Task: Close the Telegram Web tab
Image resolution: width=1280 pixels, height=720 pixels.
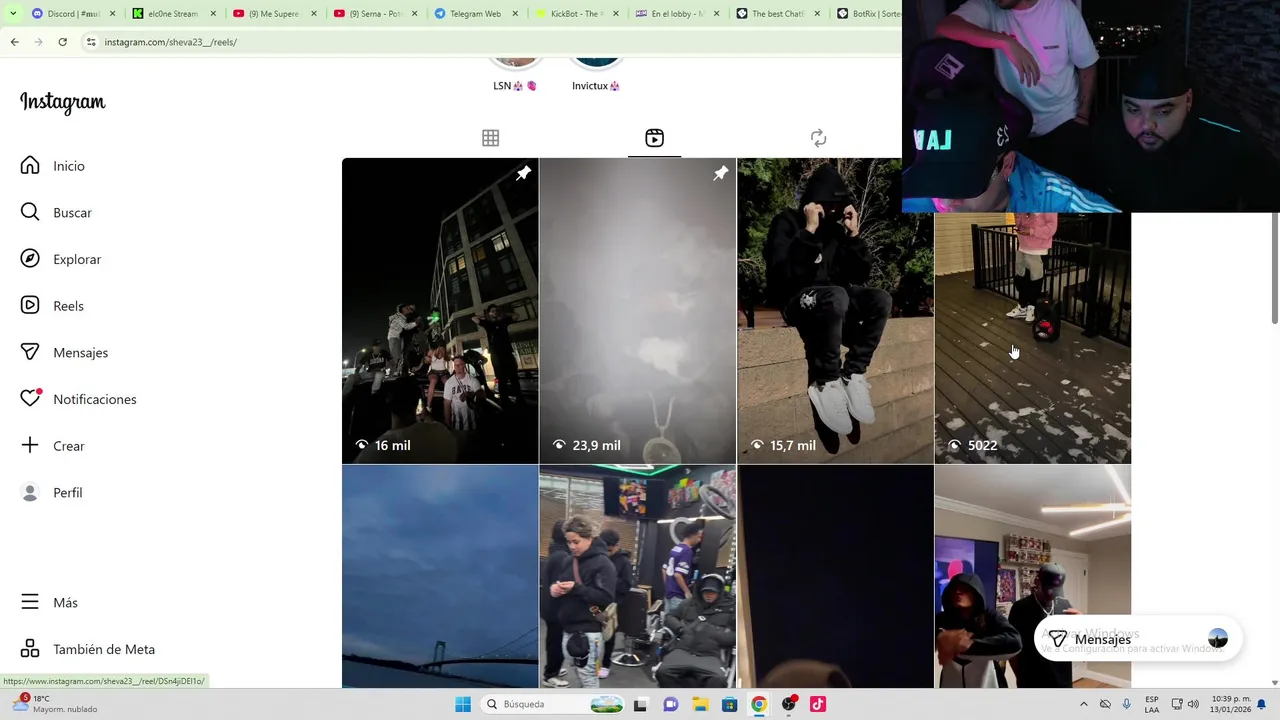Action: pyautogui.click(x=515, y=14)
